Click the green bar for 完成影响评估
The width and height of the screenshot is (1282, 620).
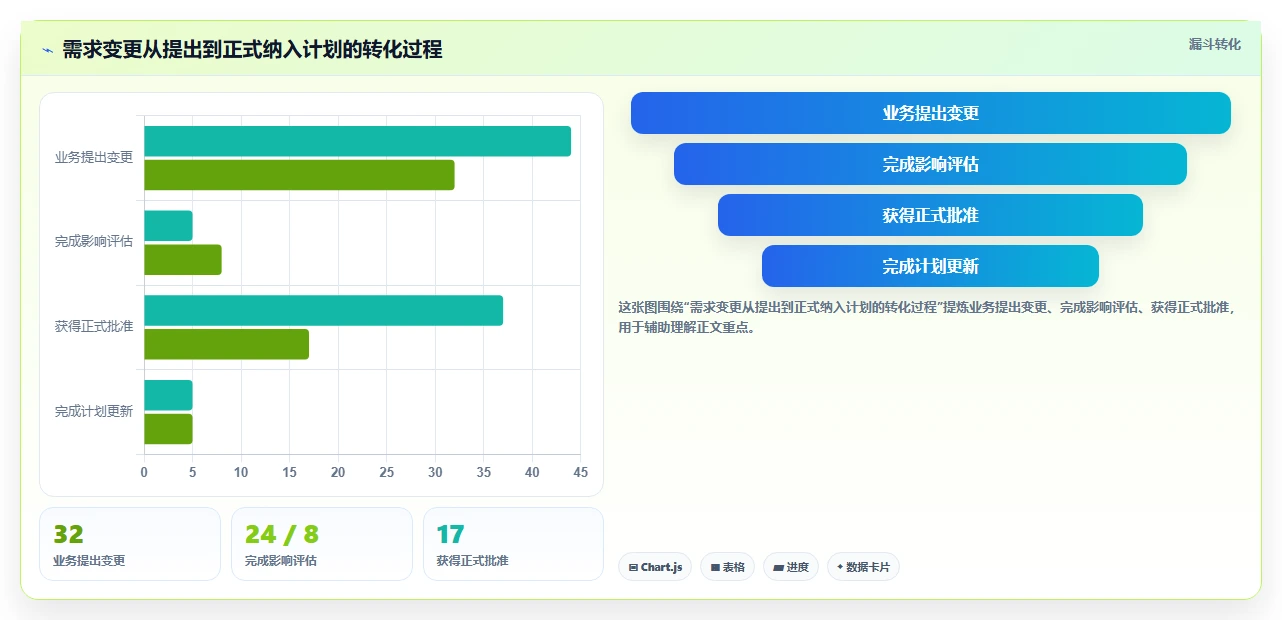click(x=183, y=260)
